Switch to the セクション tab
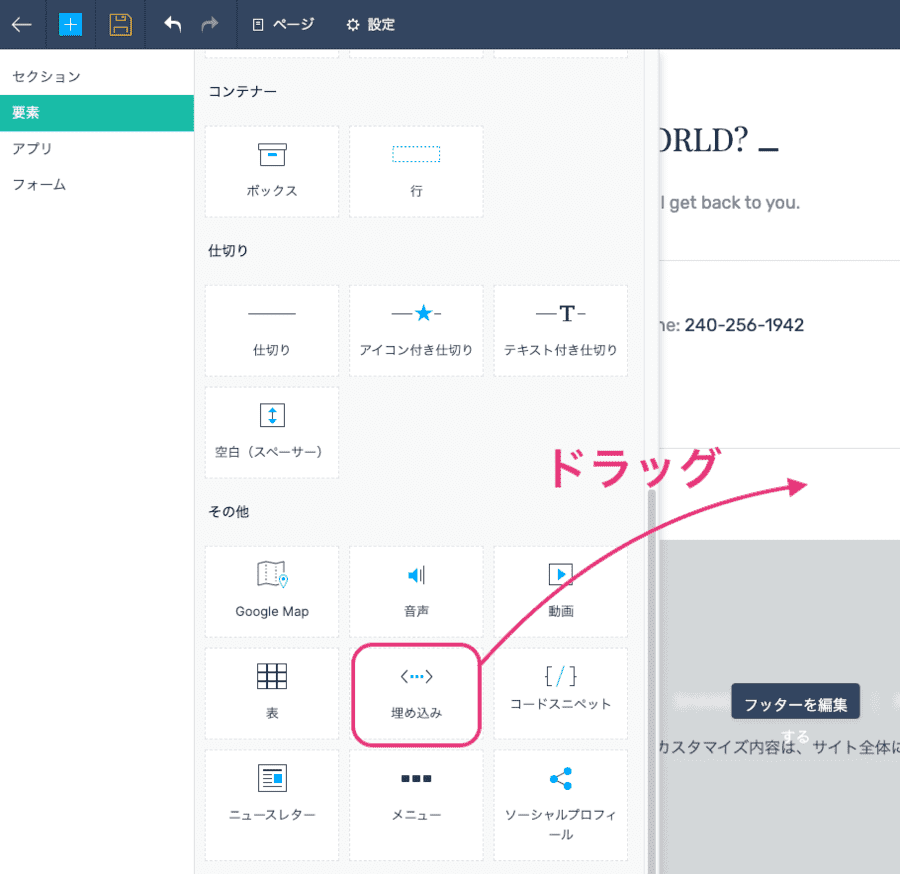 coord(46,76)
